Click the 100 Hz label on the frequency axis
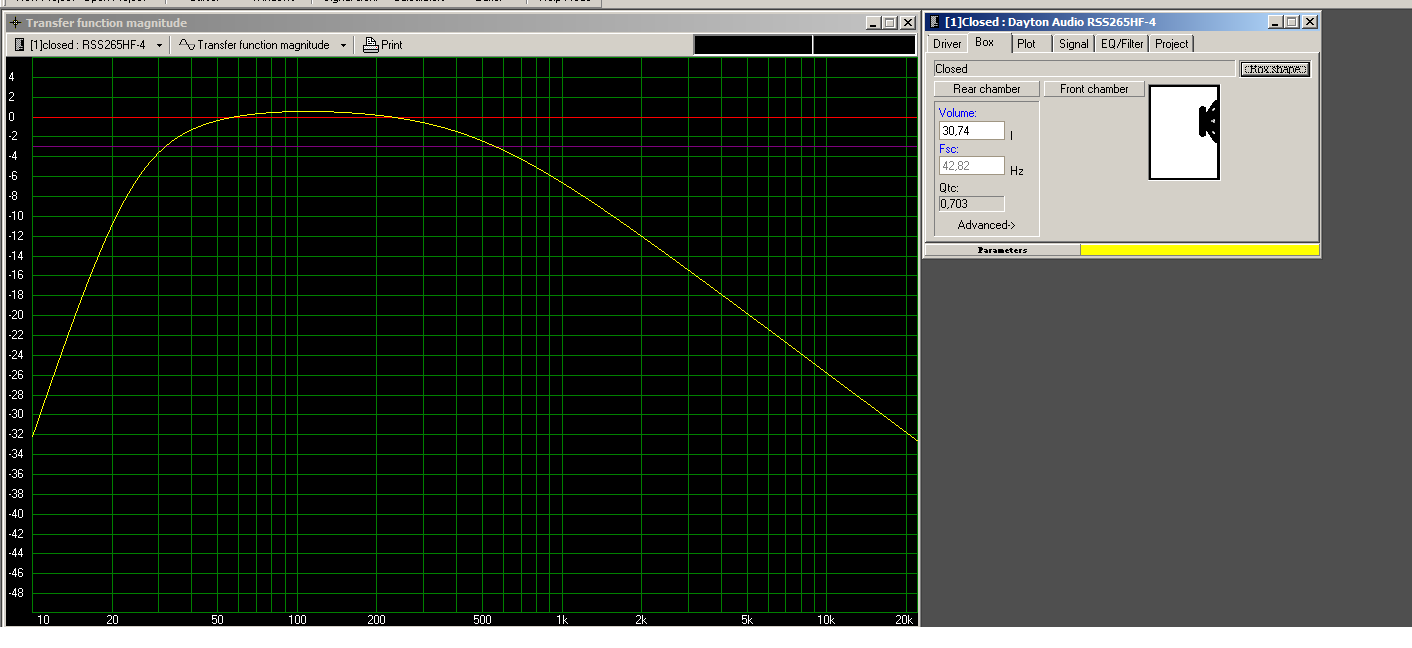This screenshot has width=1412, height=648. 296,620
